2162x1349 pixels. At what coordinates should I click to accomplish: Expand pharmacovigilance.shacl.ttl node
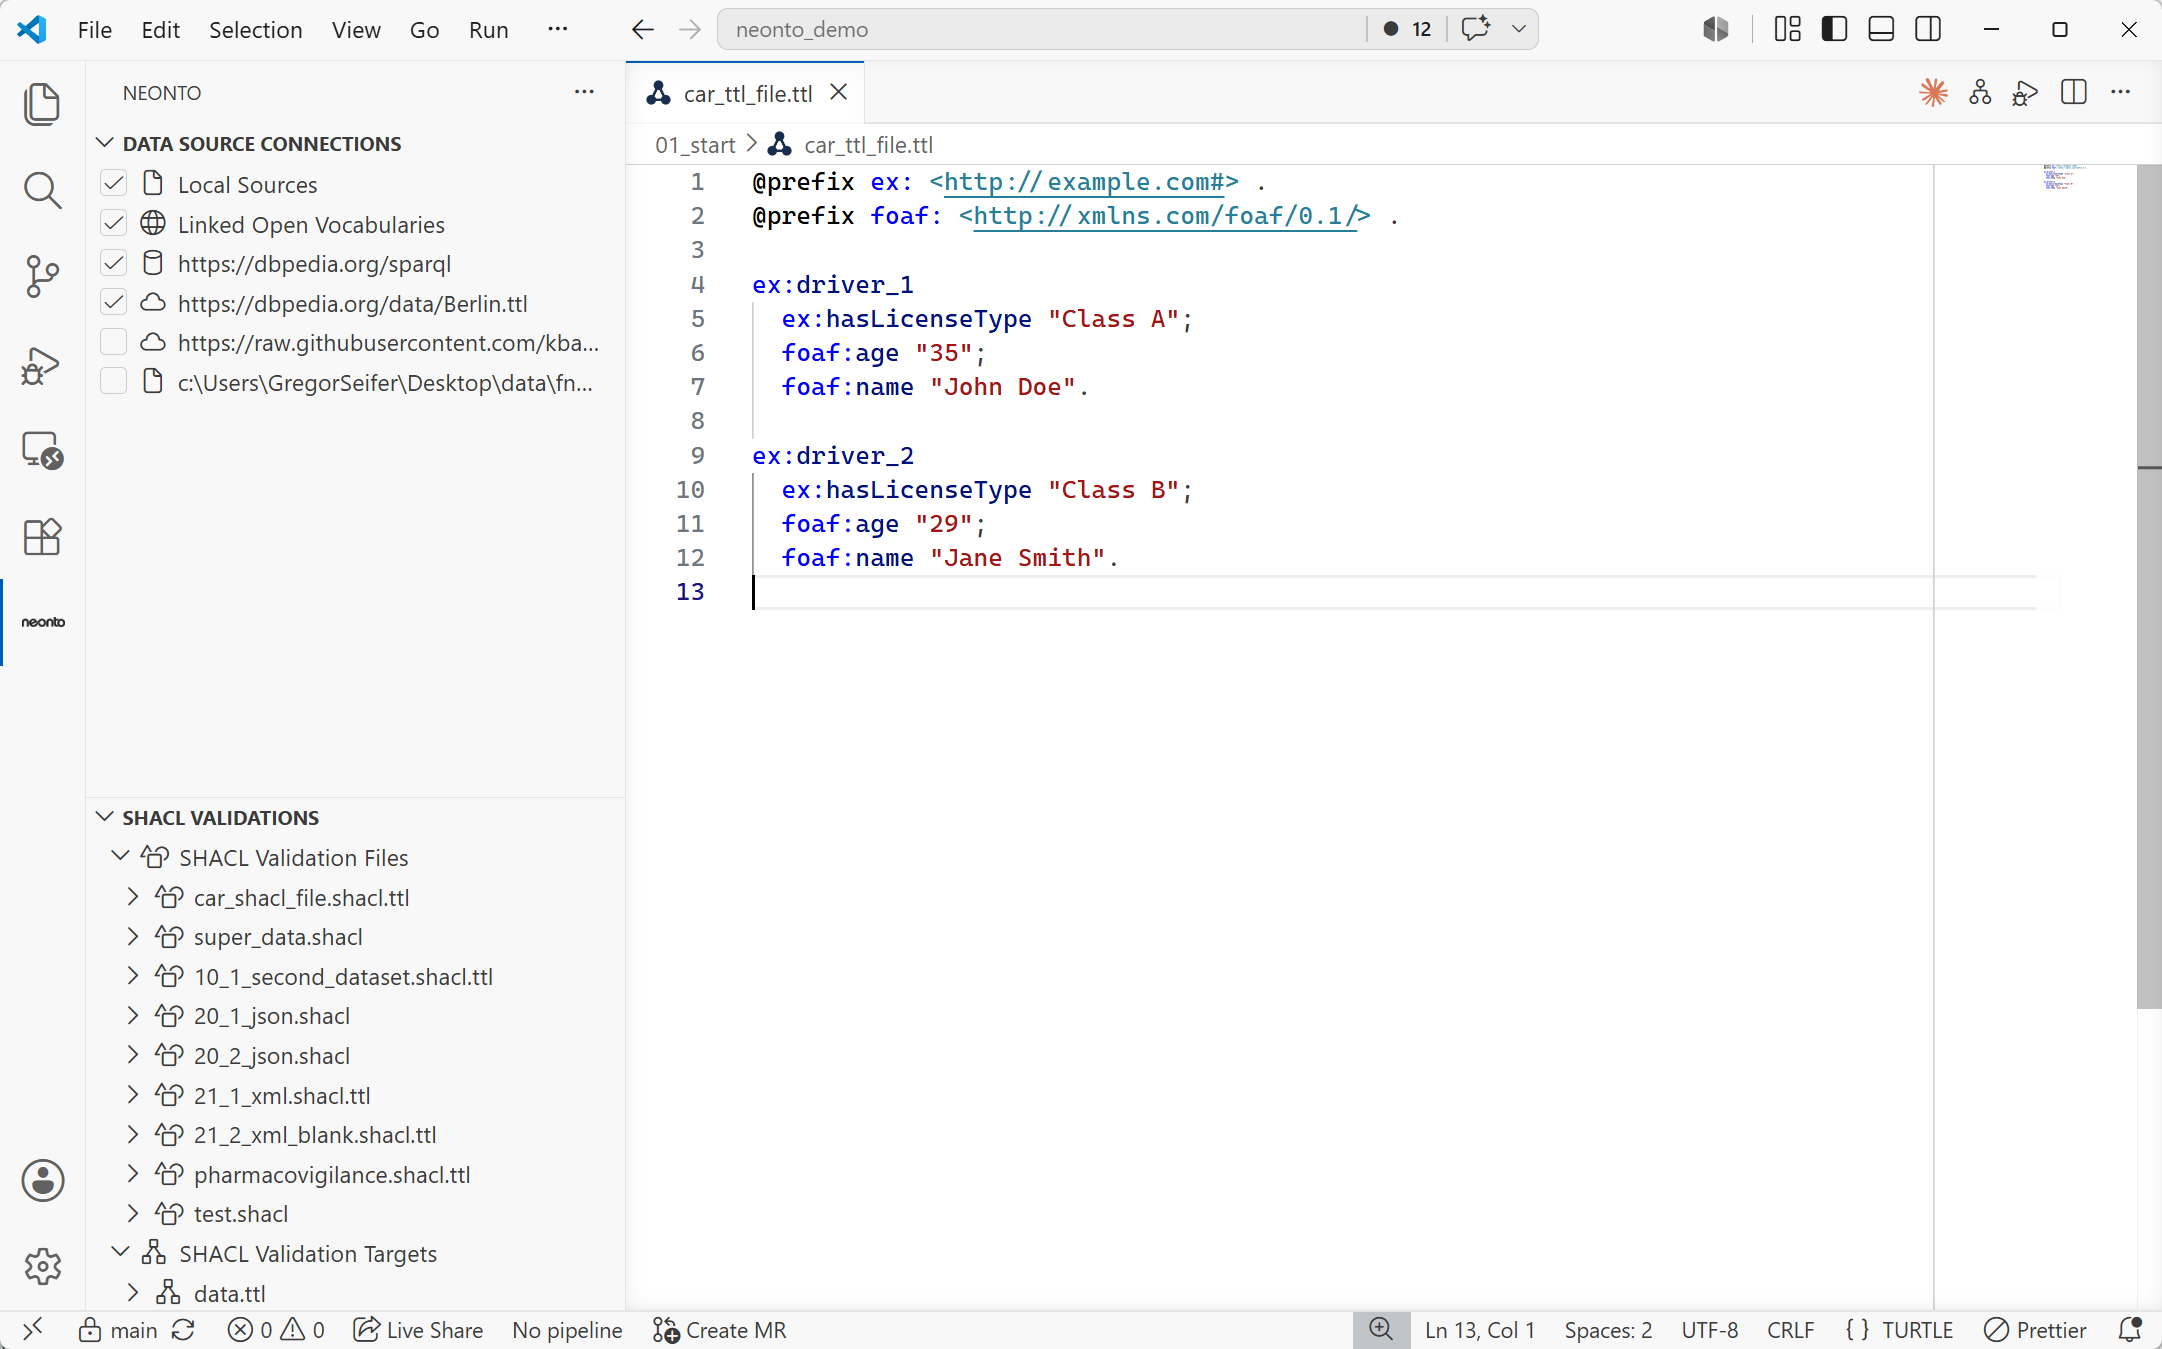click(132, 1174)
